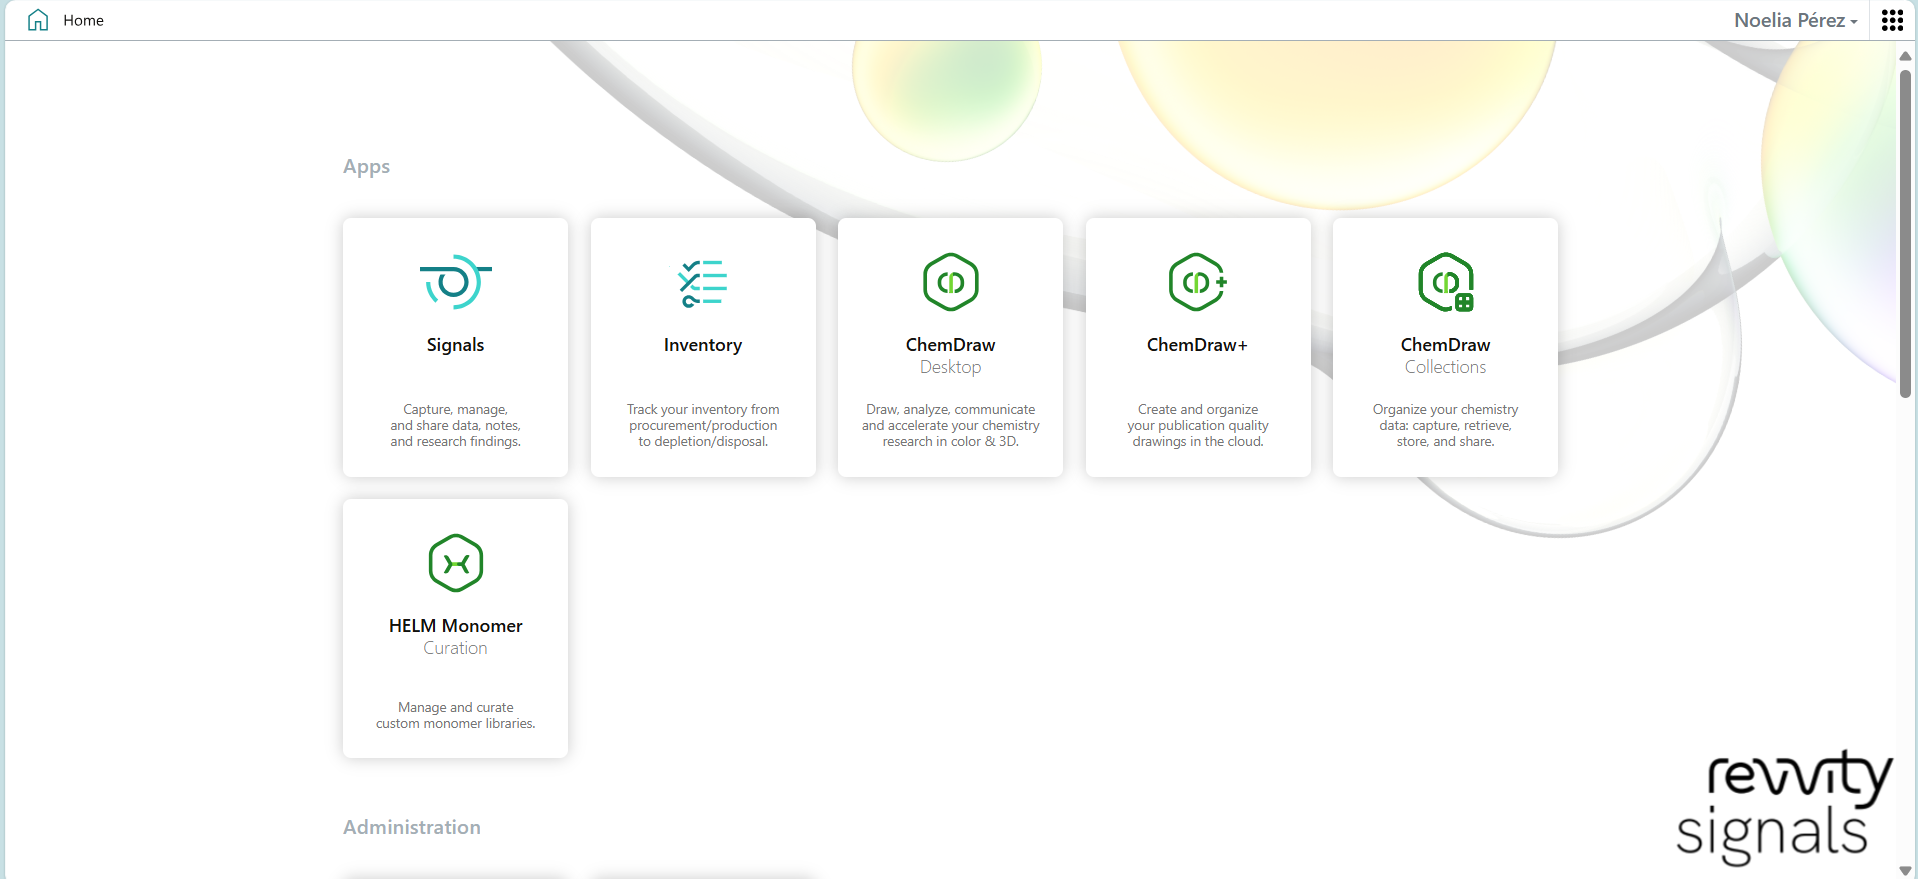Click the Home breadcrumb label
Viewport: 1918px width, 879px height.
tap(83, 20)
